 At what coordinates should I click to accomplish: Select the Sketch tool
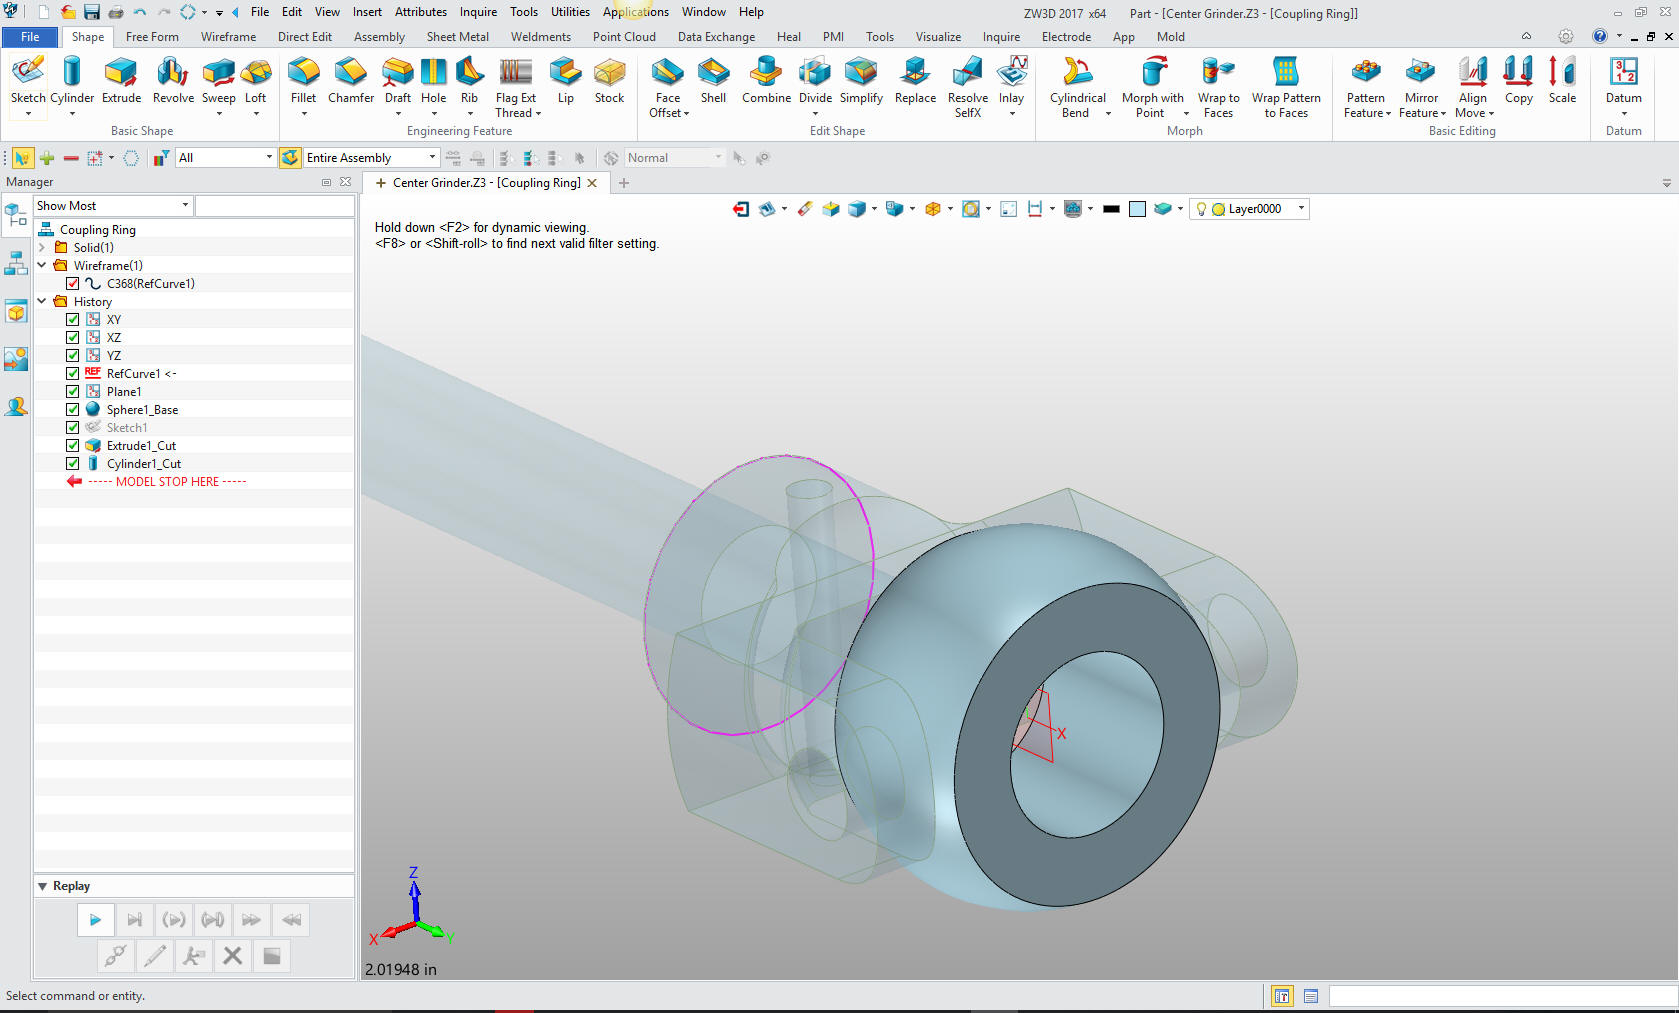[28, 80]
